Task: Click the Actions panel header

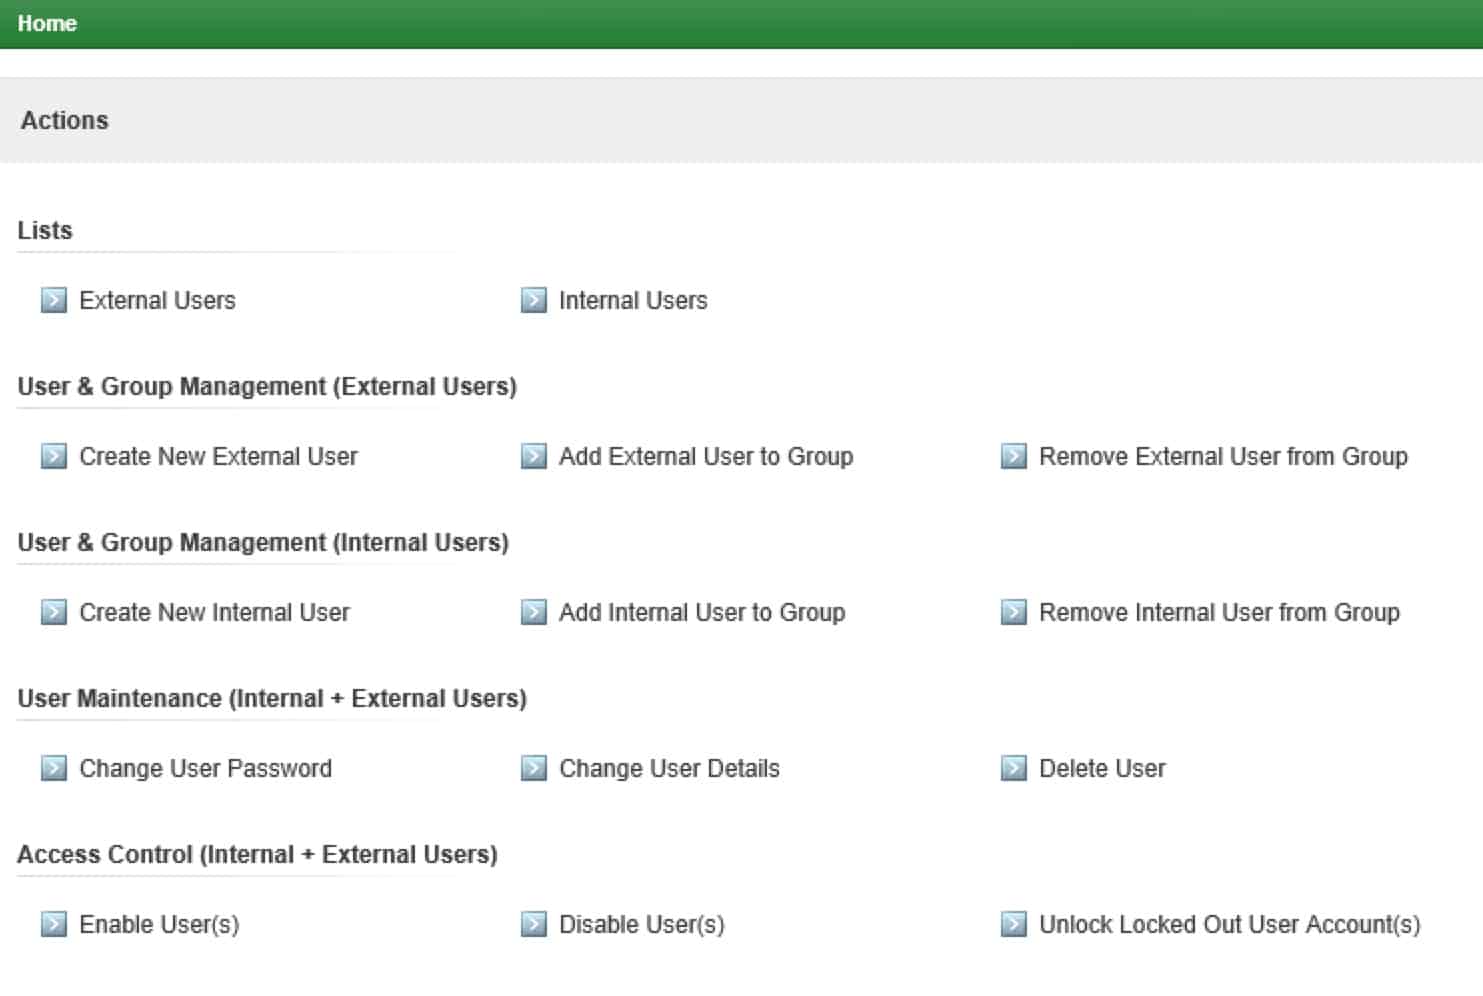Action: pyautogui.click(x=65, y=120)
